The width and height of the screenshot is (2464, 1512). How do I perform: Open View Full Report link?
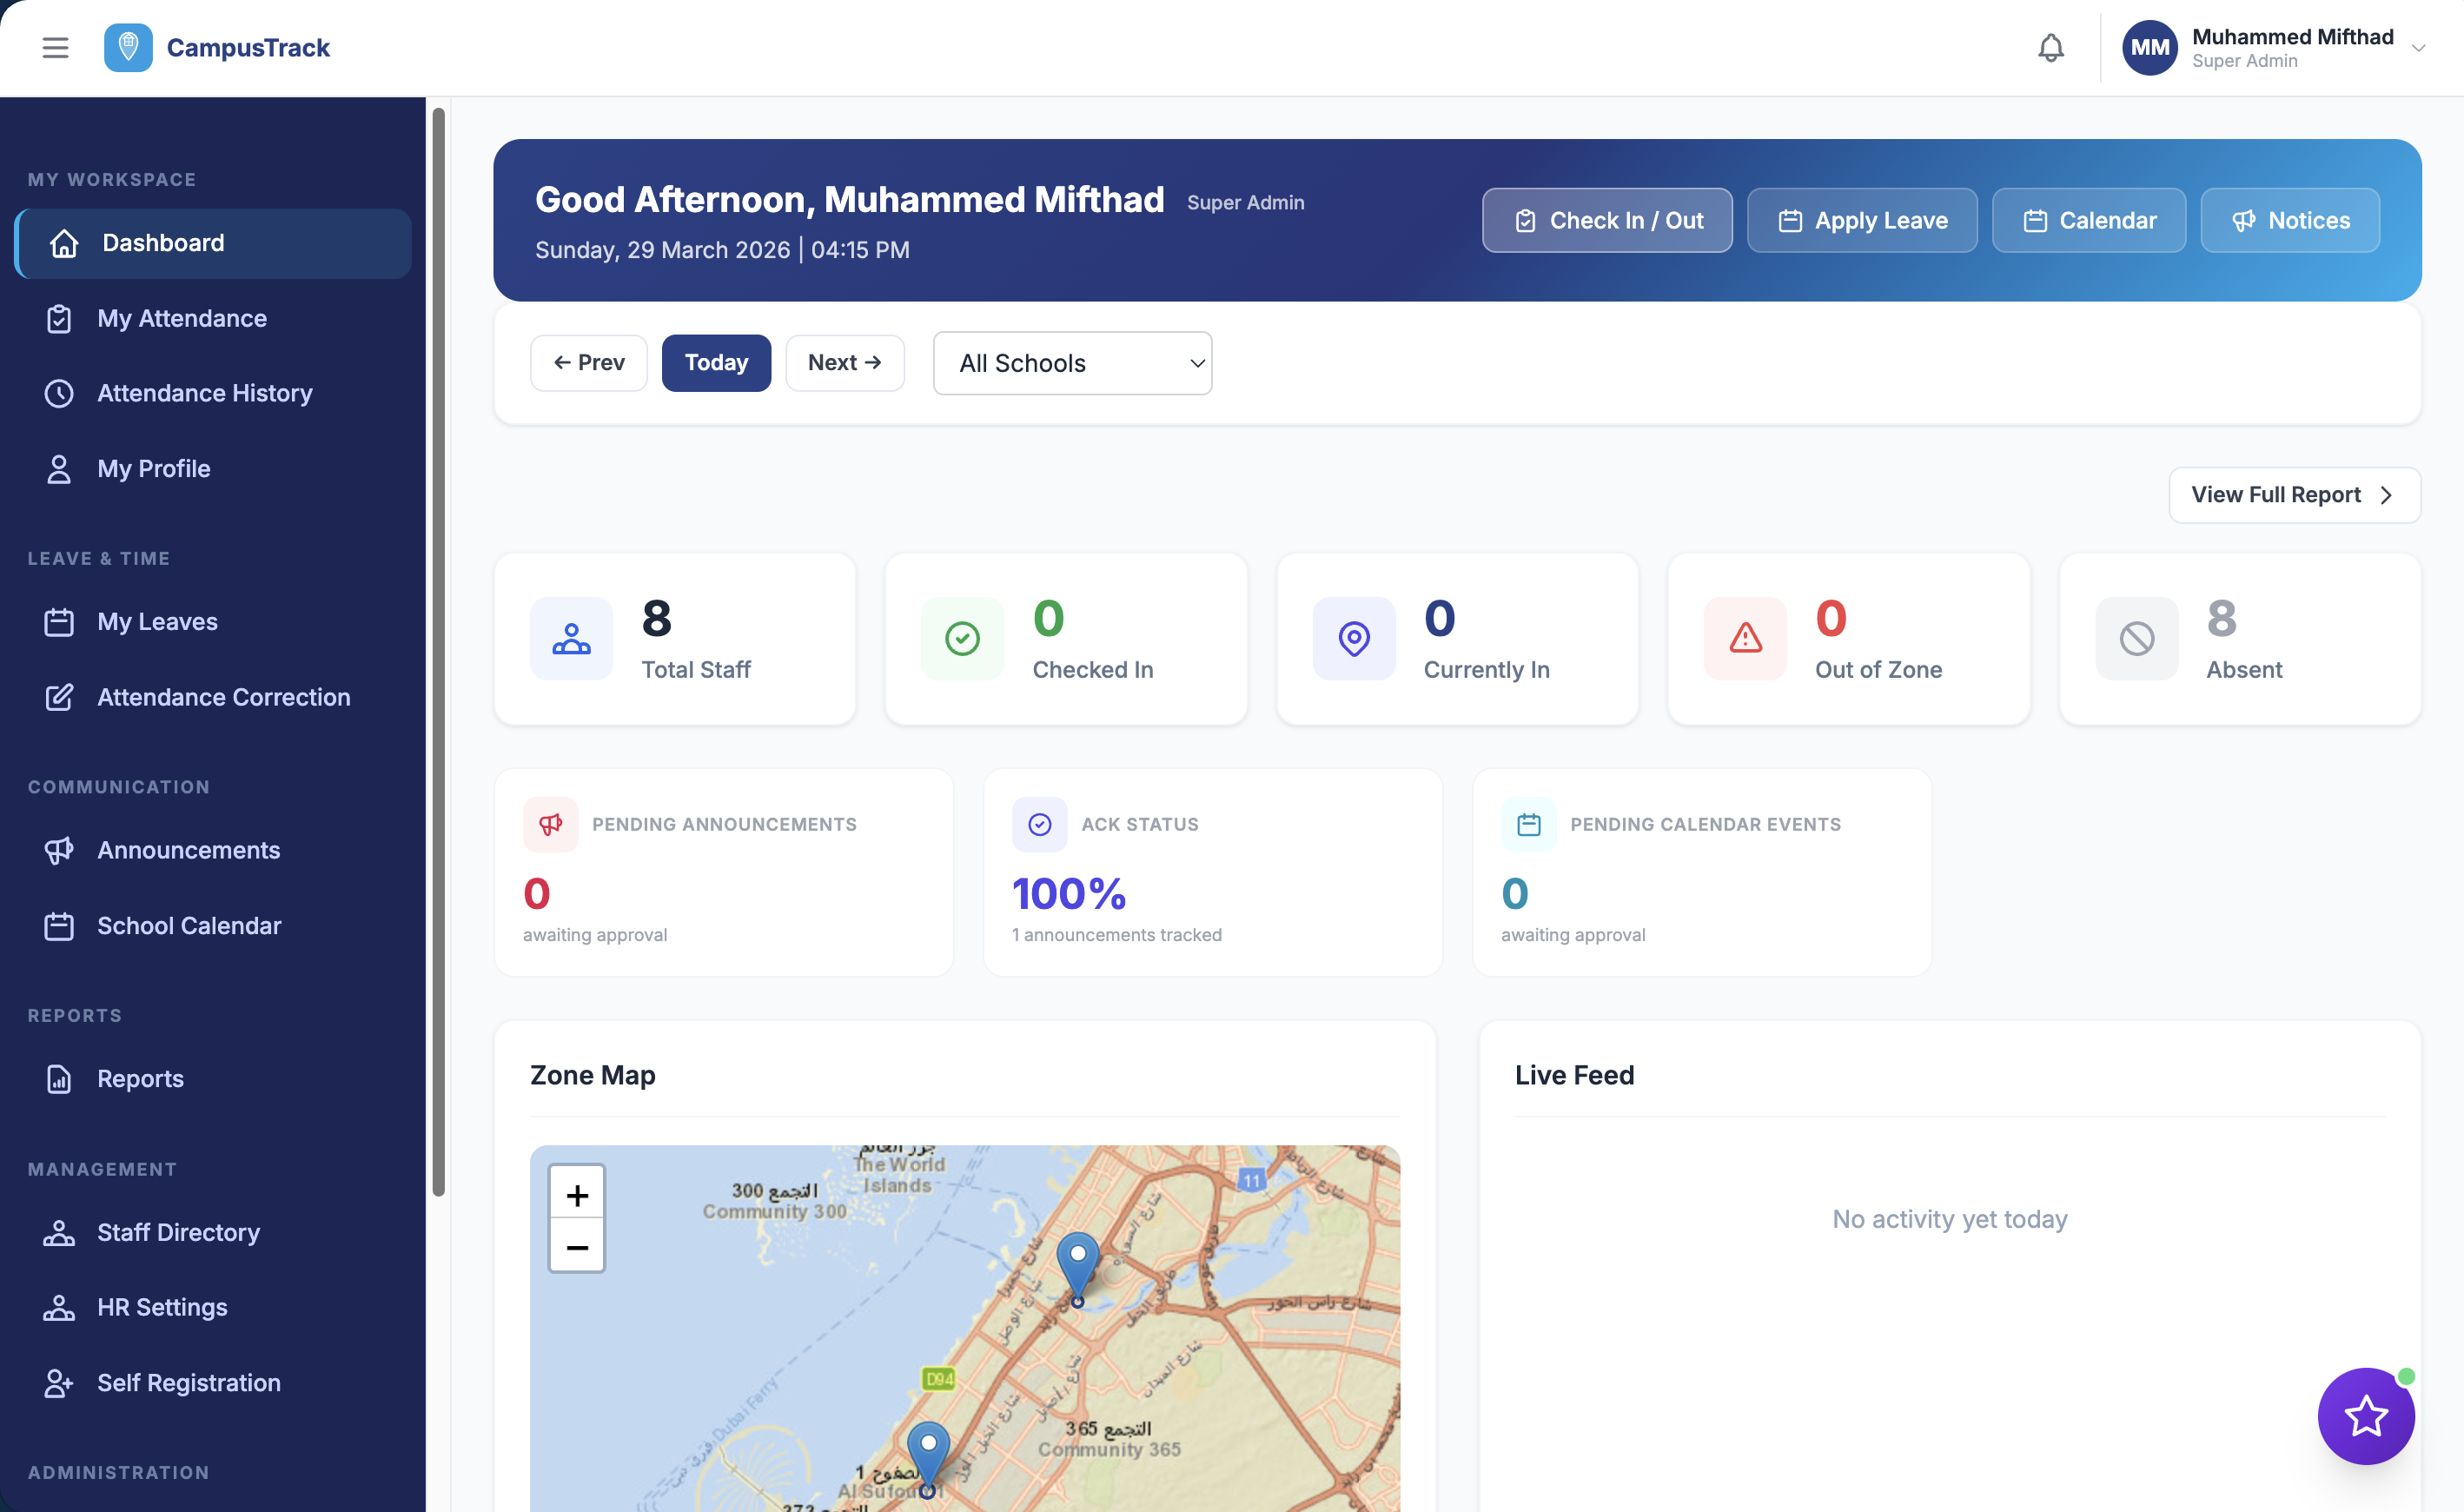[2294, 494]
